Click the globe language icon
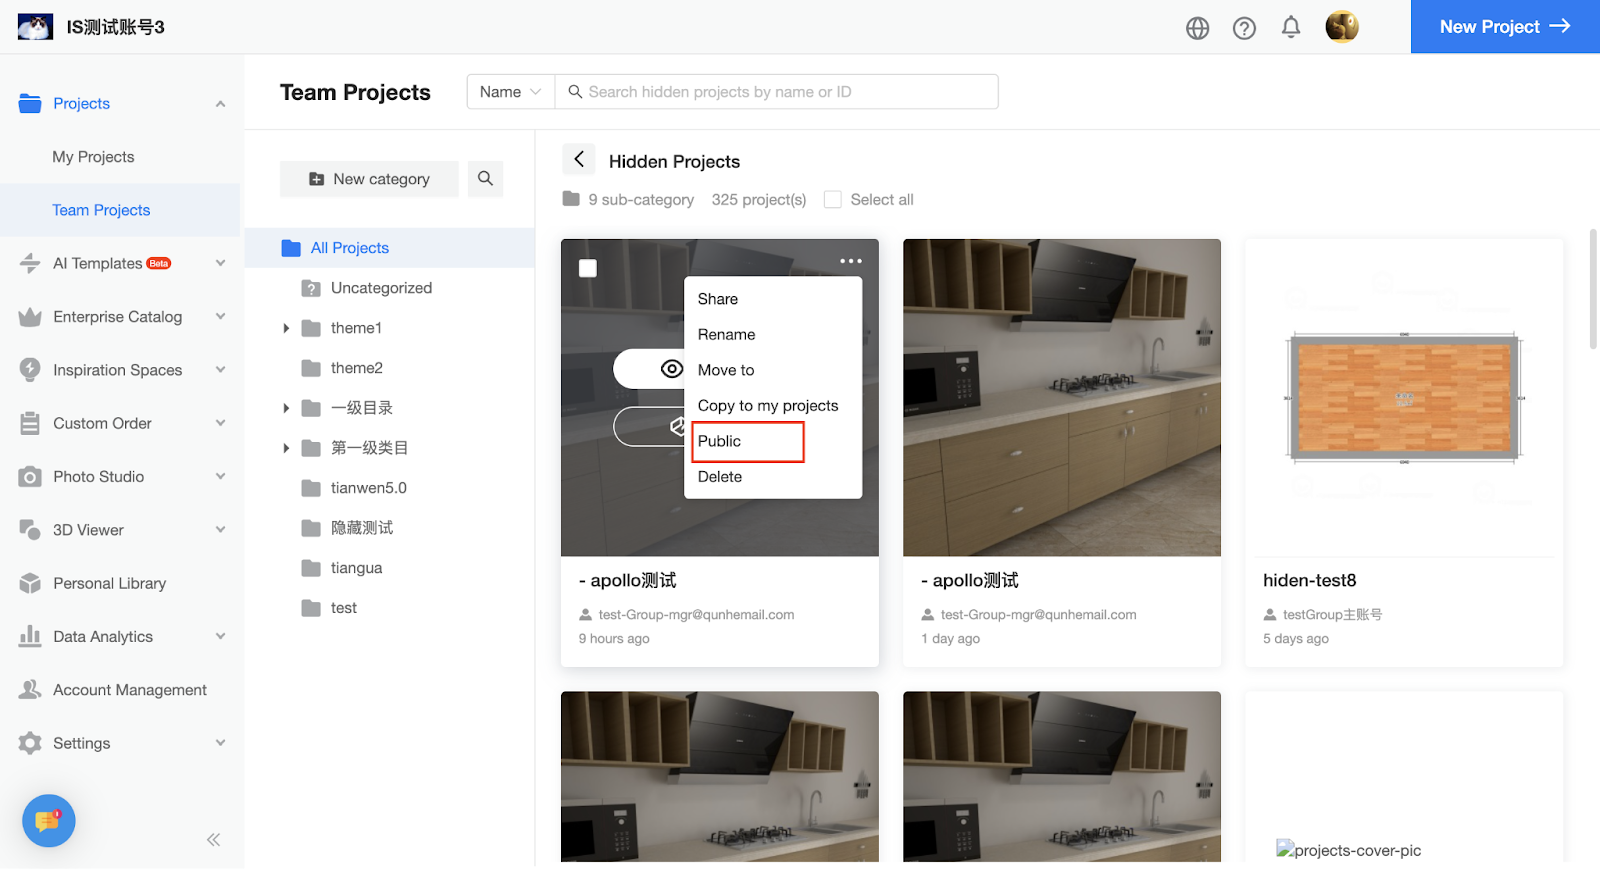Screen dimensions: 1600x870 [1197, 28]
